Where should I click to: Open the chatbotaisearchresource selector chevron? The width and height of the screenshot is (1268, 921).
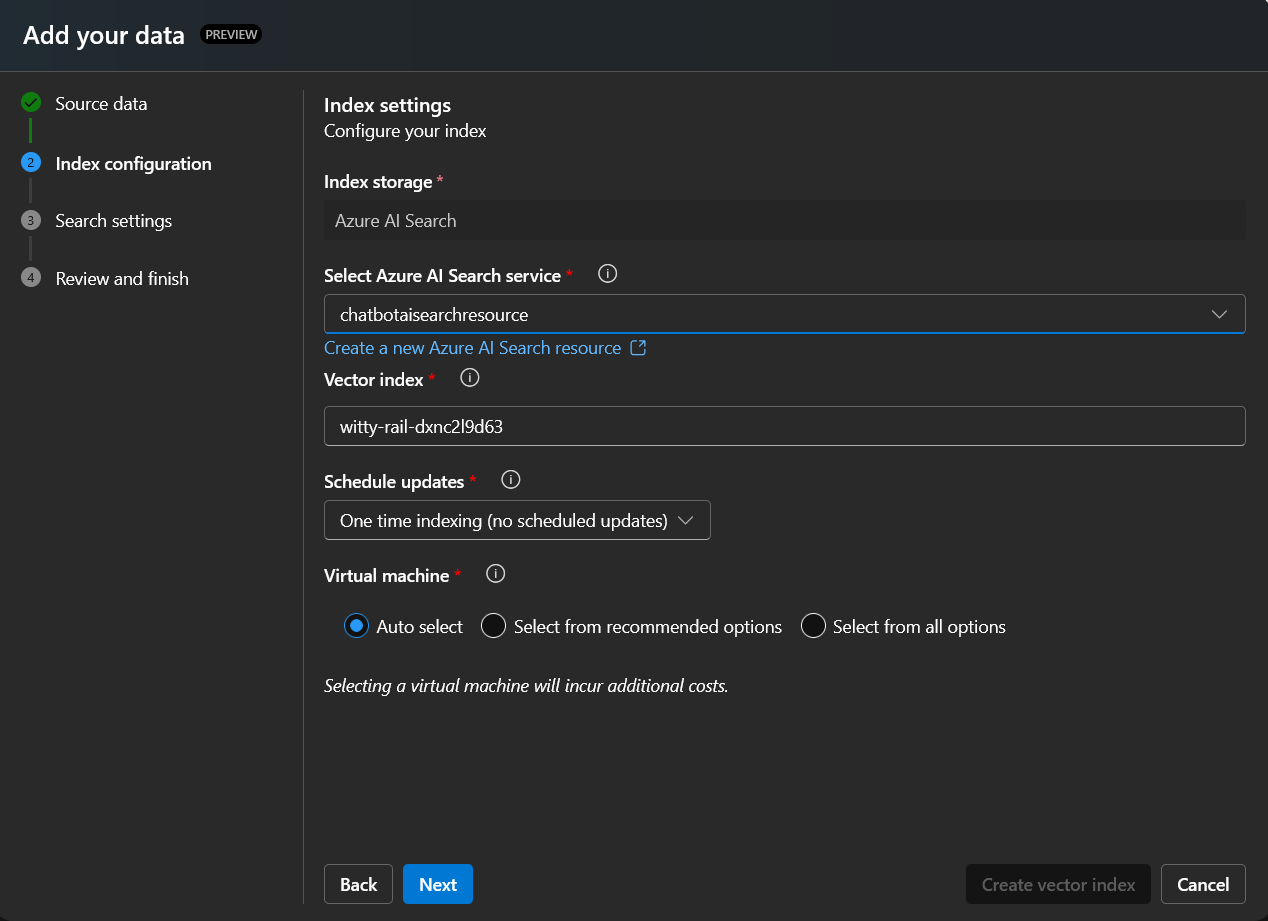coord(1219,313)
